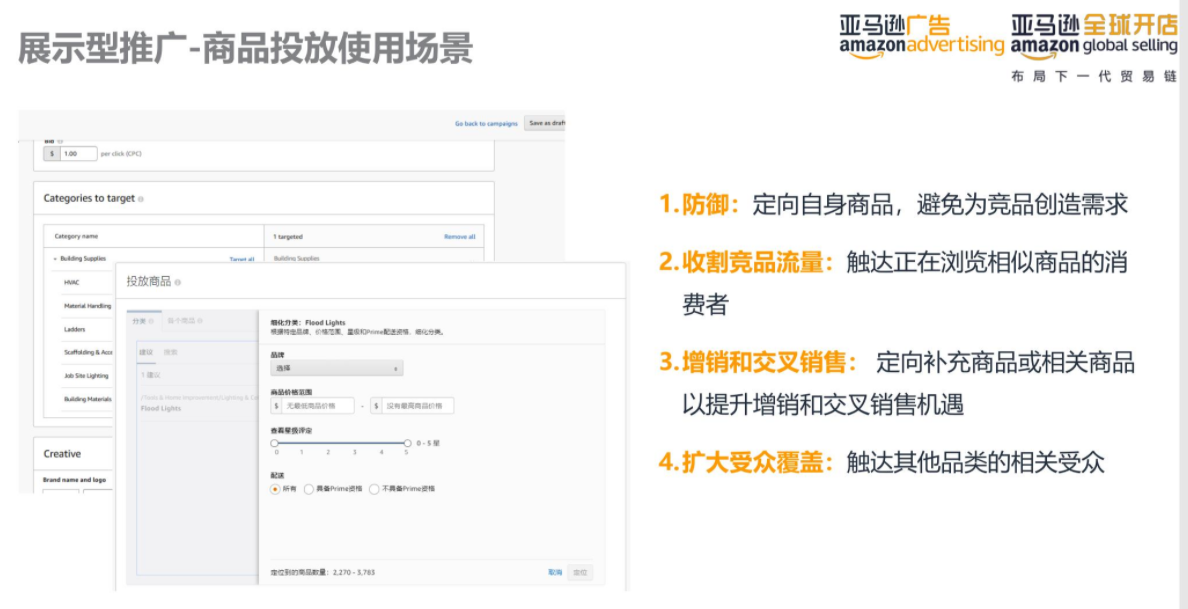Click the info icon next to the Bid field
Image resolution: width=1188 pixels, height=609 pixels.
coord(61,141)
